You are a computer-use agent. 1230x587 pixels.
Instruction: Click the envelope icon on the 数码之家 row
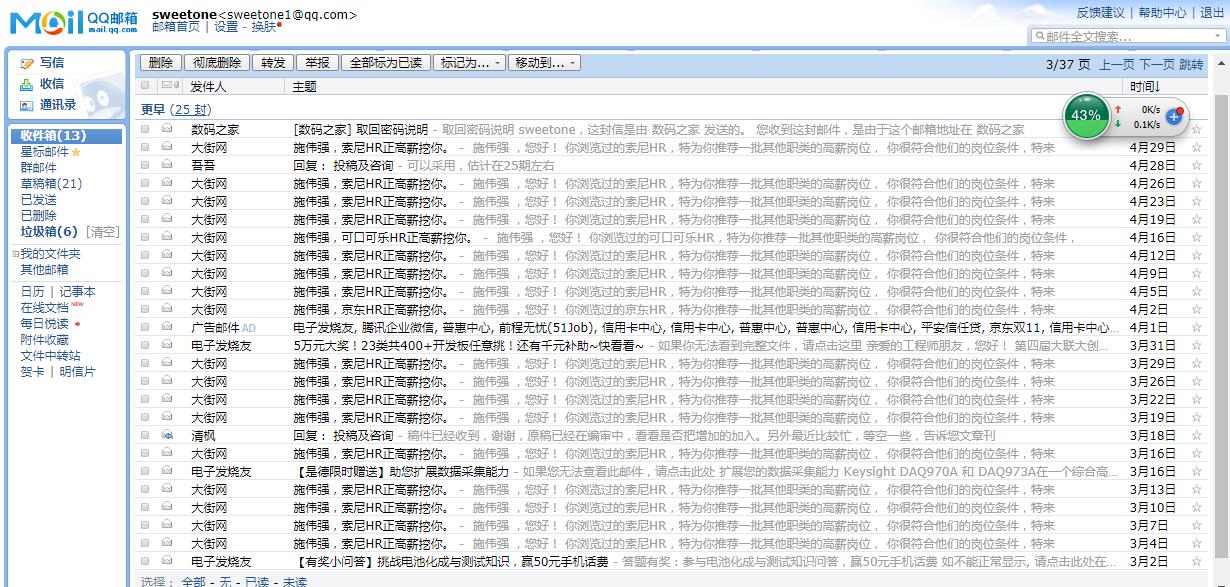click(167, 129)
